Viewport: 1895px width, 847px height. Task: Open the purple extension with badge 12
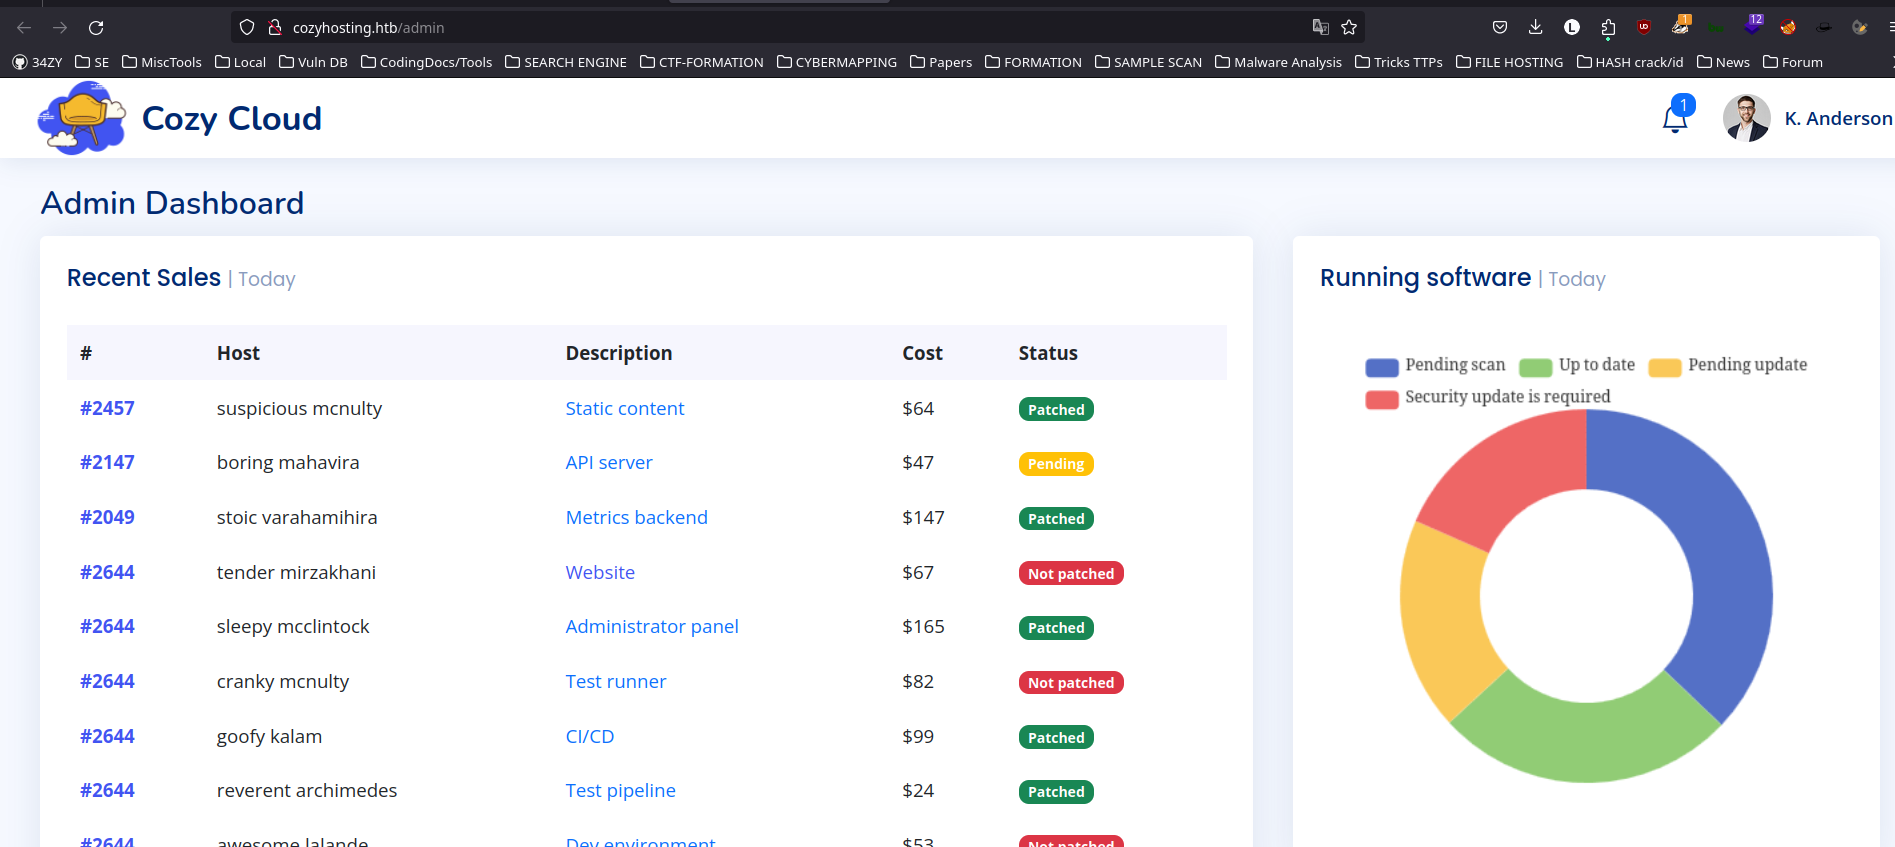[1752, 25]
